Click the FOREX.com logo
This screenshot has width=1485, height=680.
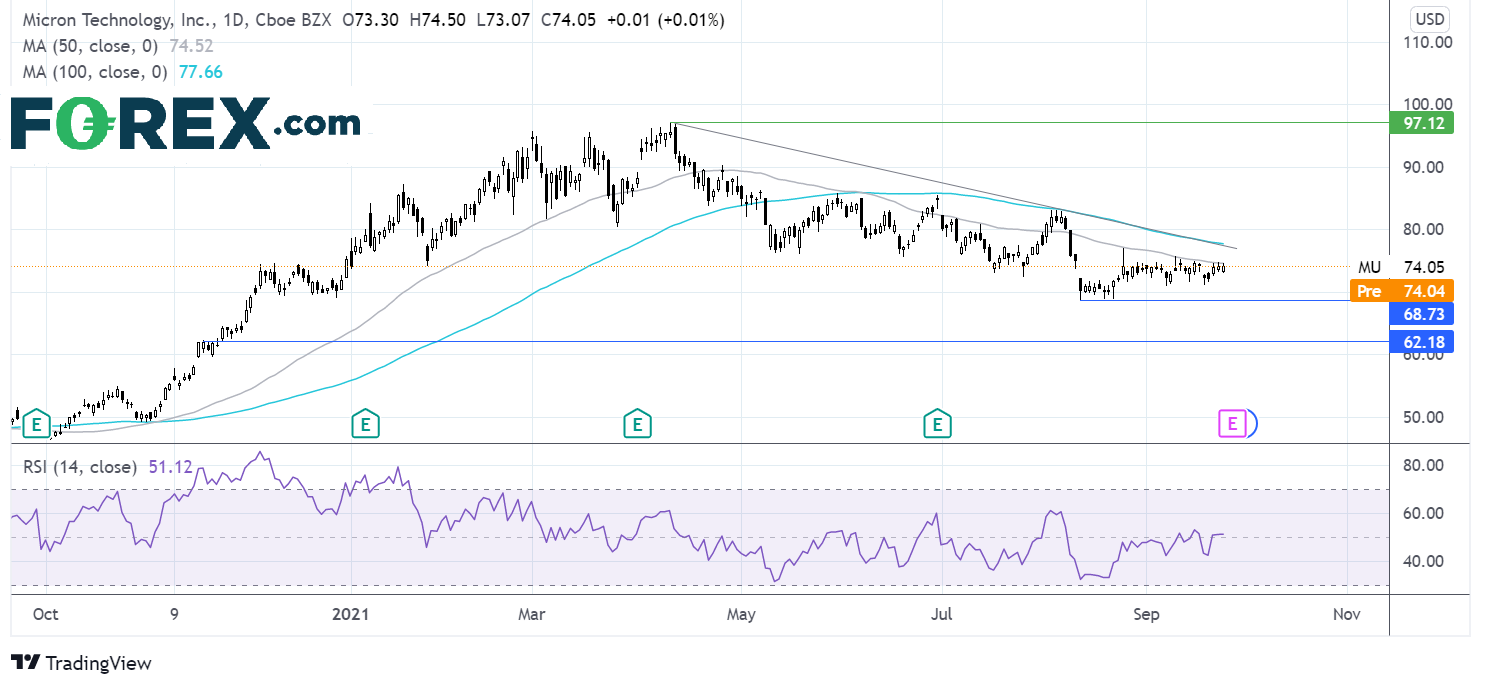tap(185, 123)
